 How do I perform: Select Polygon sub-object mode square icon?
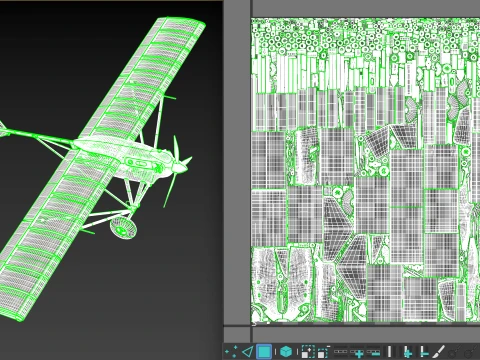pos(264,352)
